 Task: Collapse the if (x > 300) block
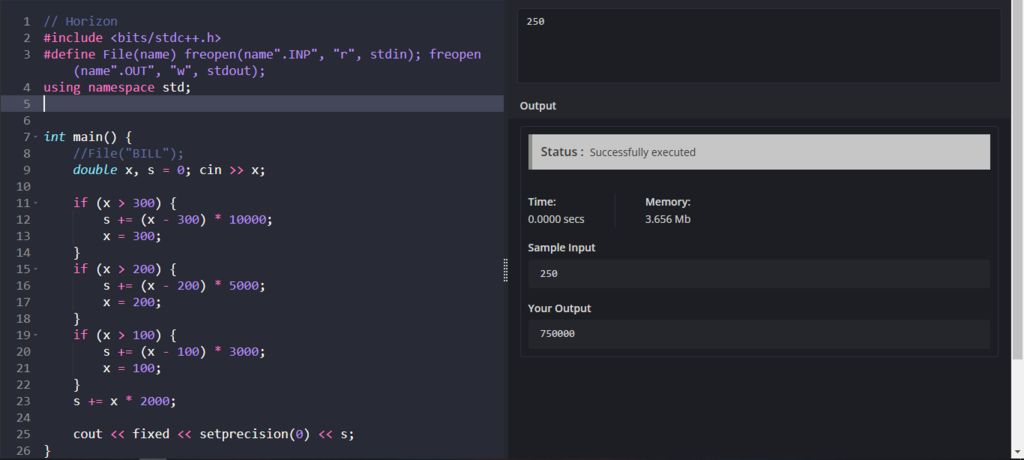[x=35, y=203]
